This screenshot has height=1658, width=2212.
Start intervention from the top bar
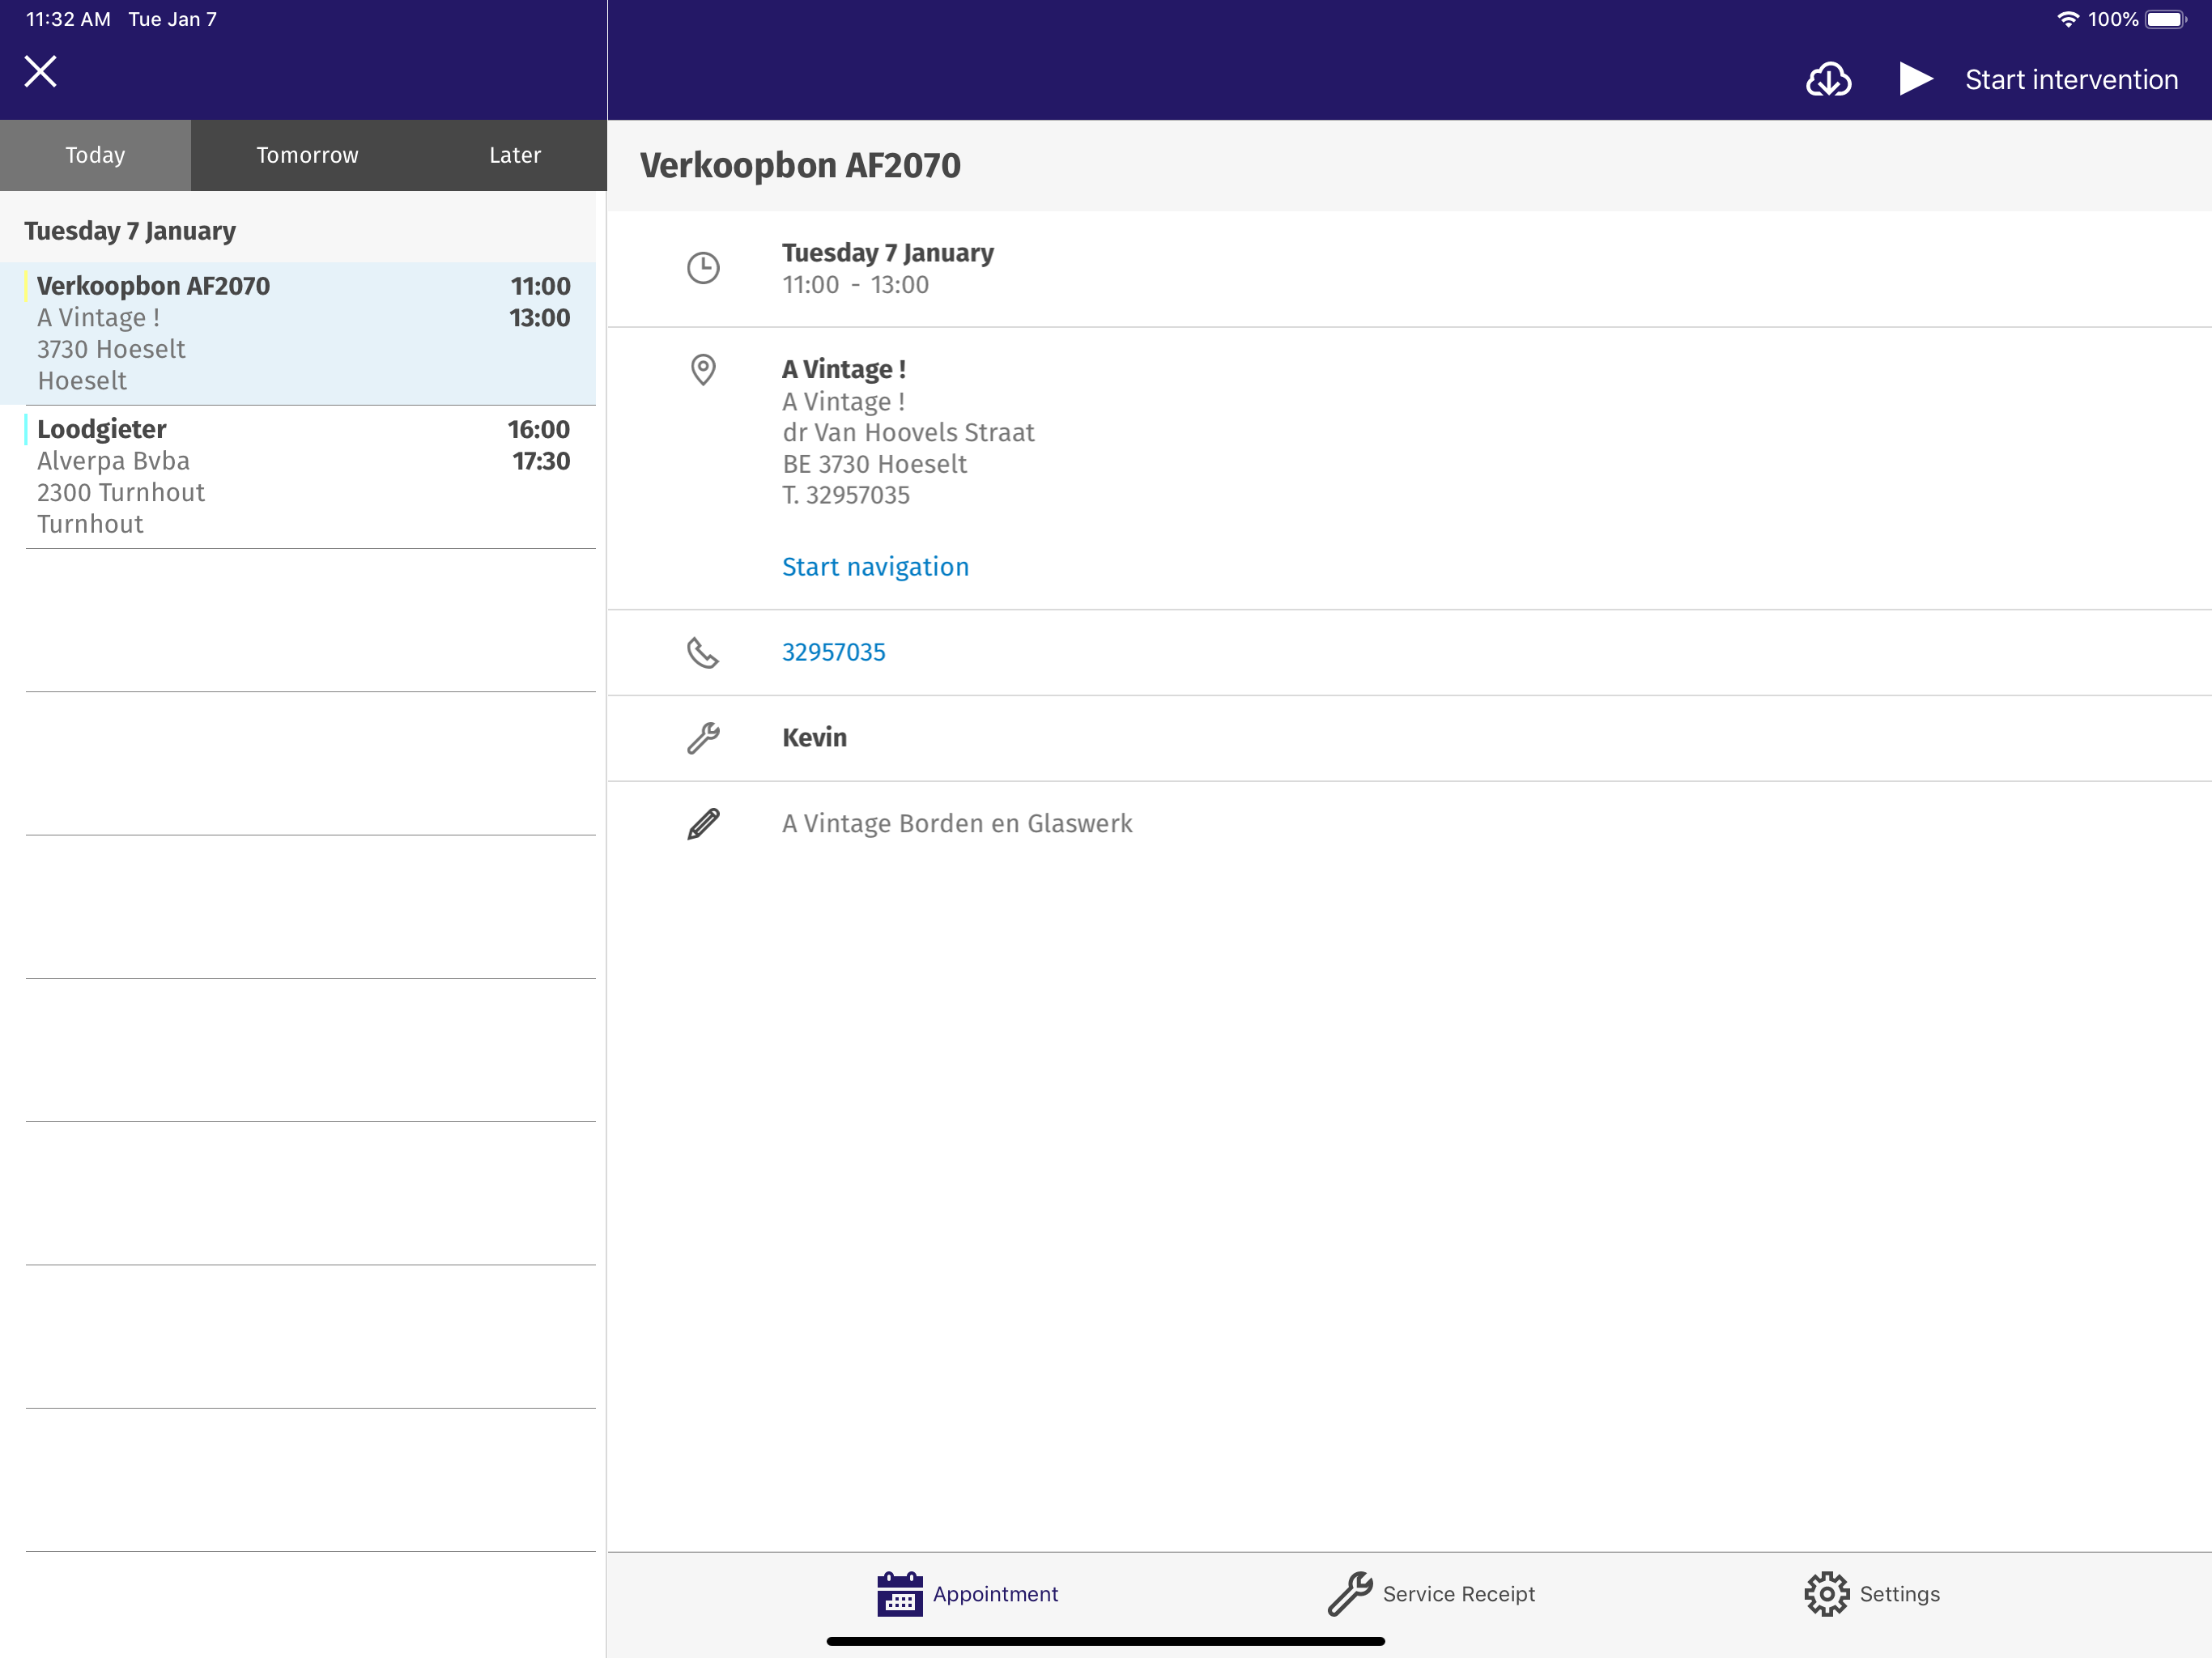(x=2071, y=80)
